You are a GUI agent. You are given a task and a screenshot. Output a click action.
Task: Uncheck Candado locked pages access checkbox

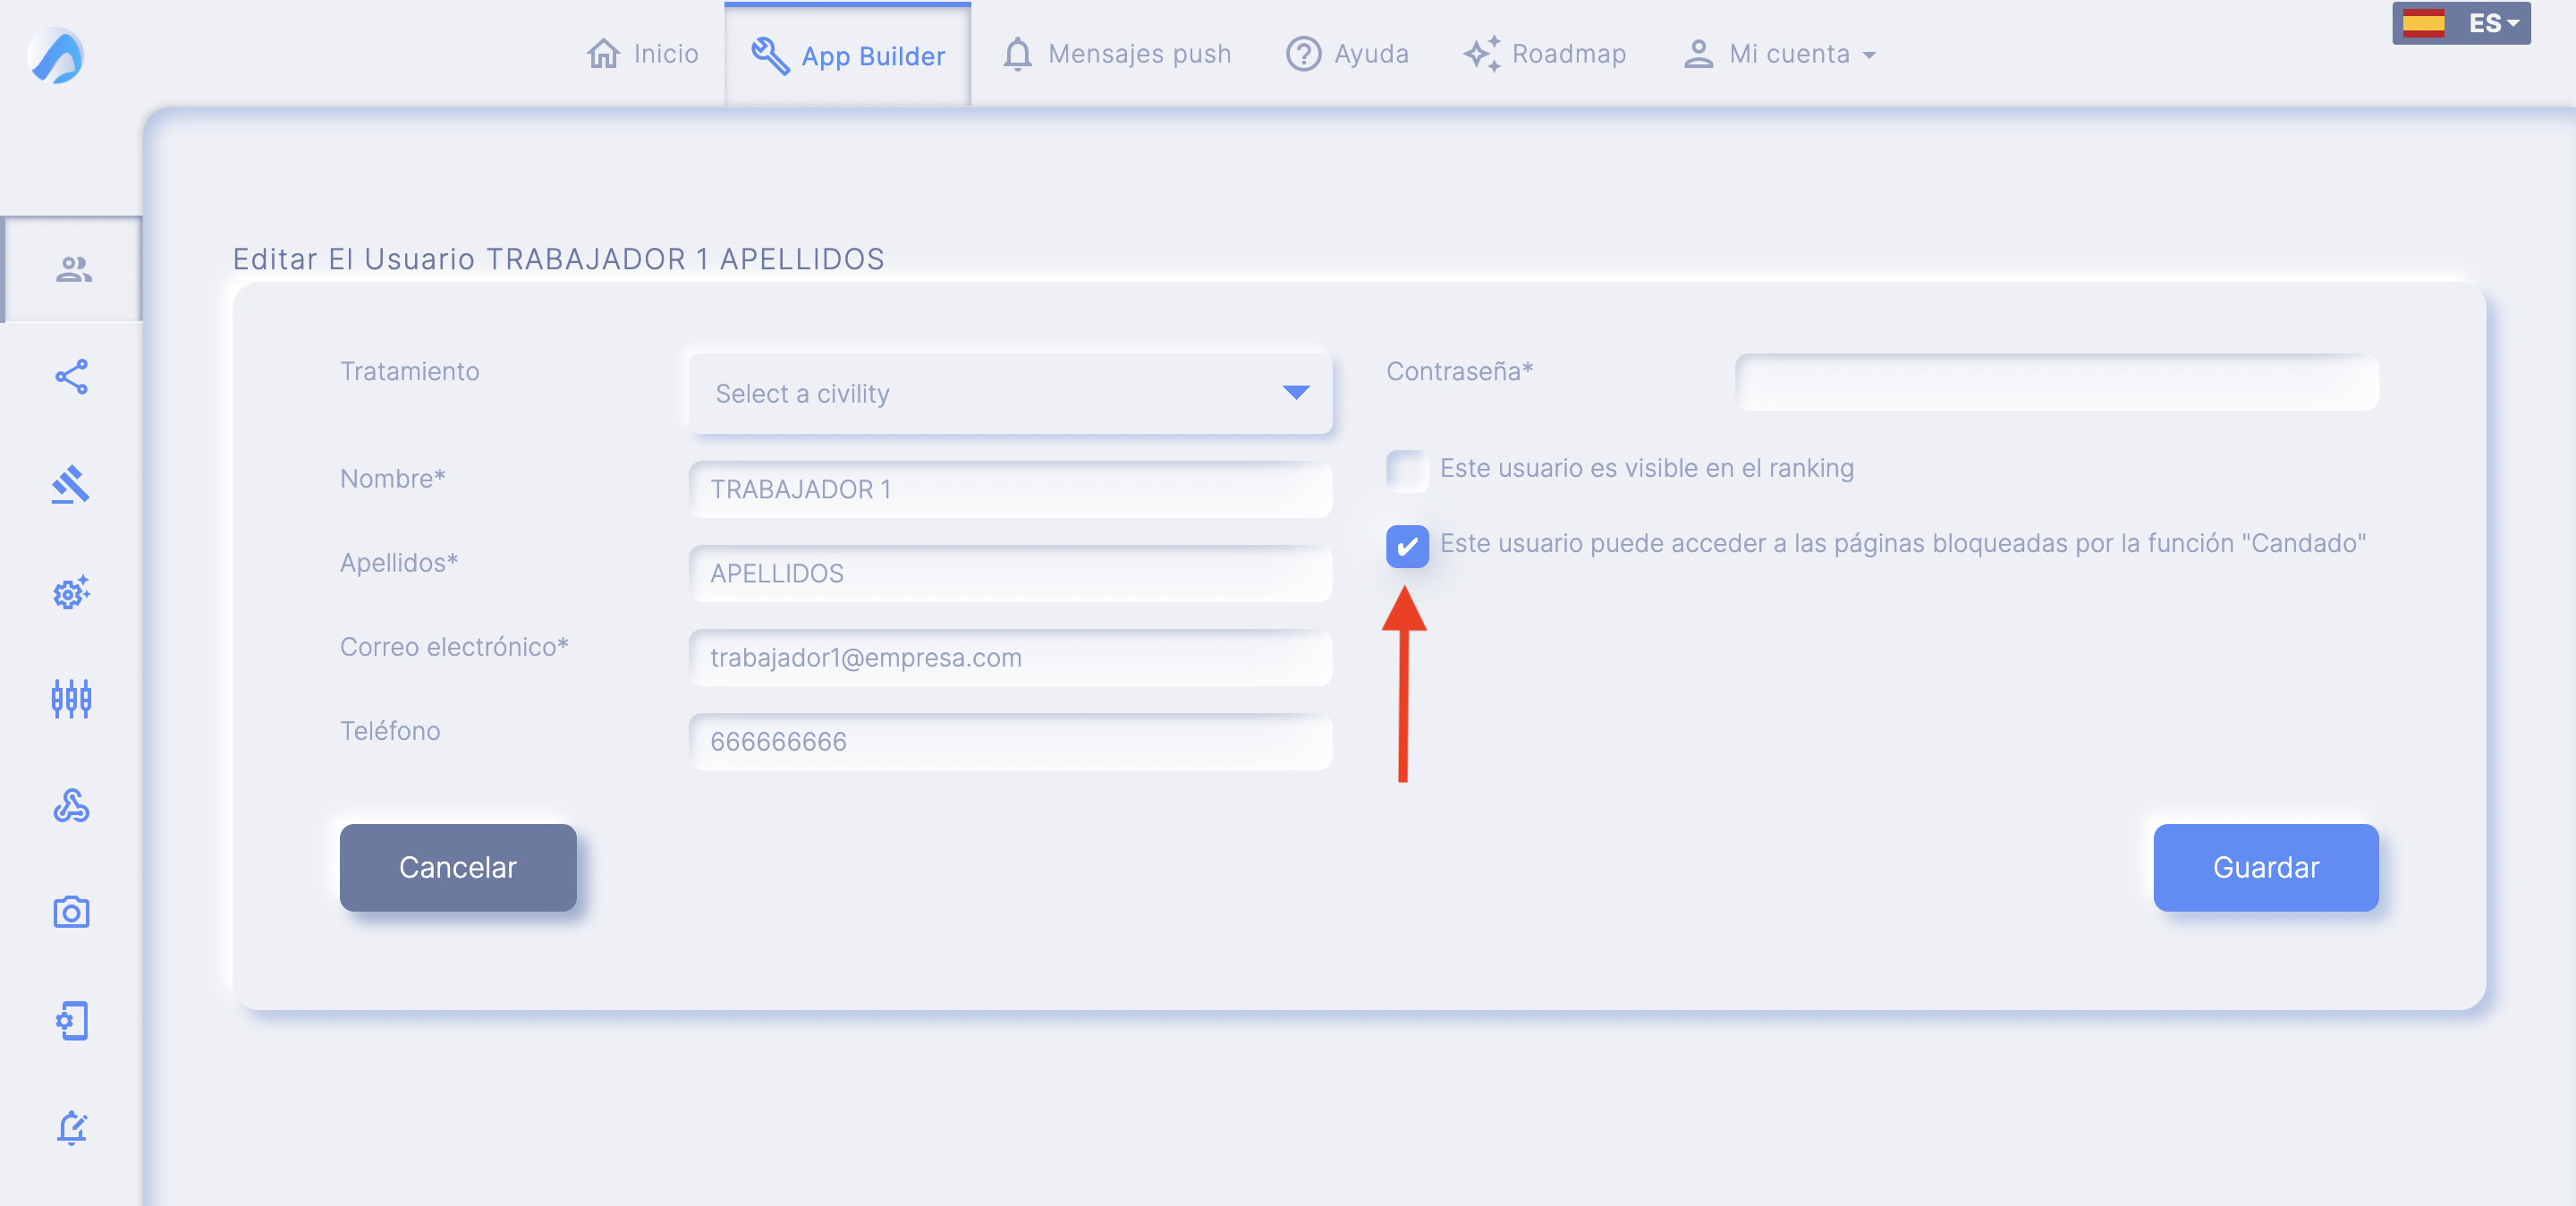pyautogui.click(x=1407, y=546)
